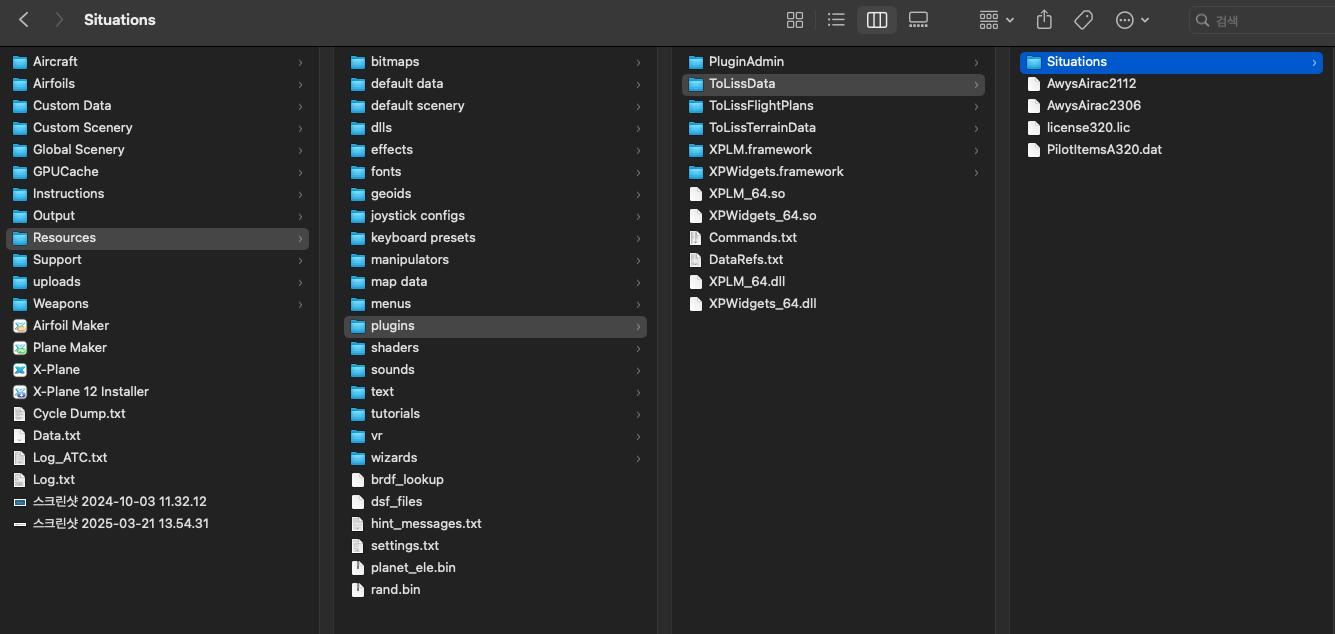Expand the ToLissFlightPlans folder chevron
This screenshot has height=634, width=1335.
pyautogui.click(x=976, y=106)
